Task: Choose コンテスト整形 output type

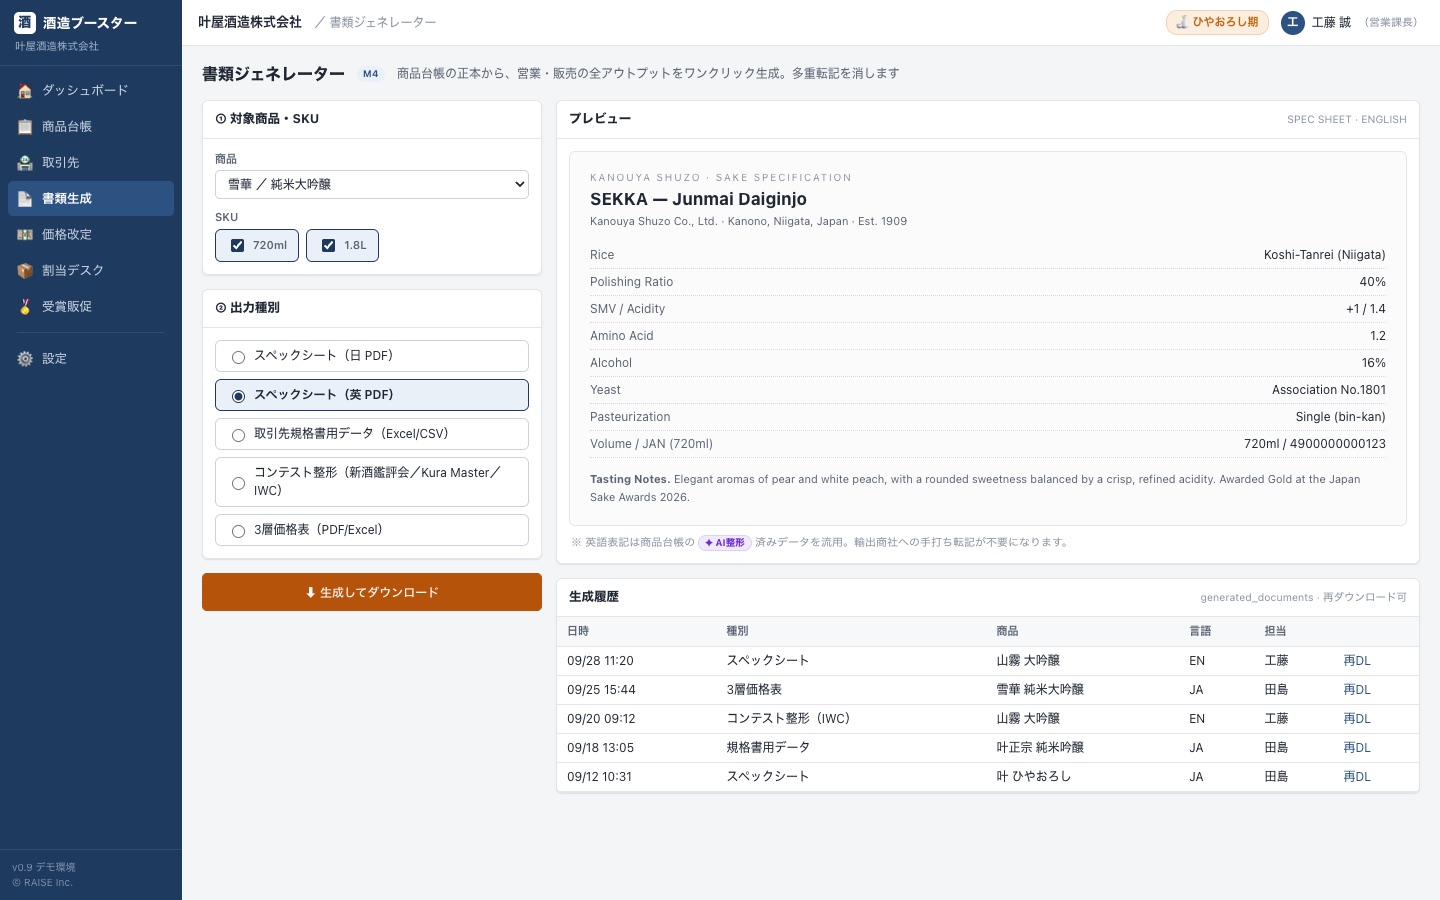Action: (x=372, y=482)
